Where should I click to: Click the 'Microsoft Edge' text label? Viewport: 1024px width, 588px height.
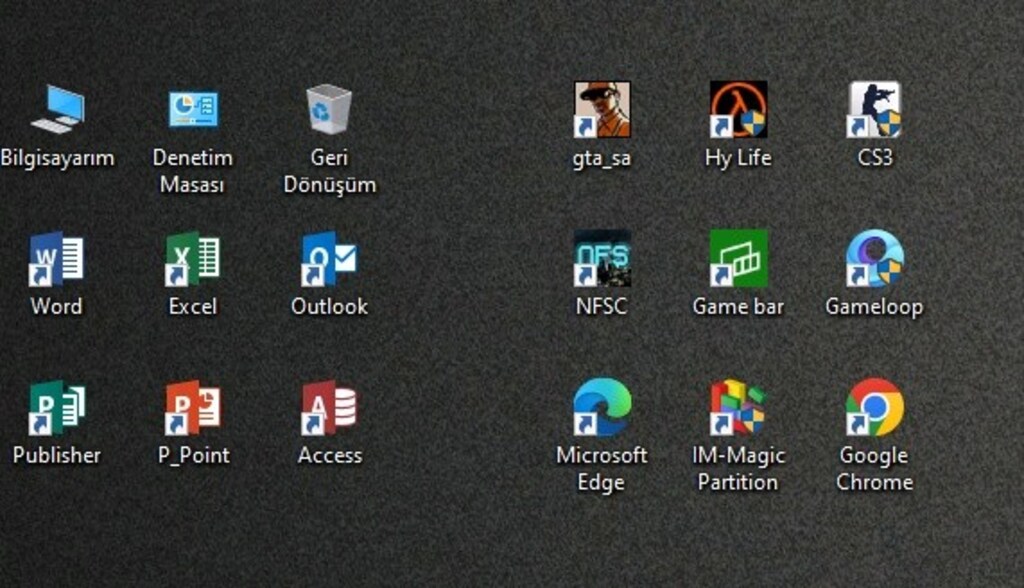click(601, 468)
